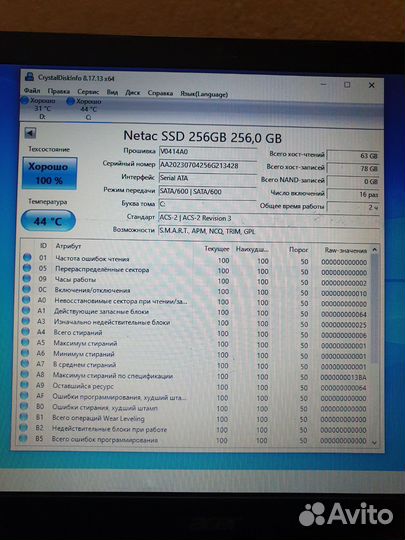This screenshot has height=540, width=405.
Task: Click the status icon of attribute B2
Action: pyautogui.click(x=23, y=427)
